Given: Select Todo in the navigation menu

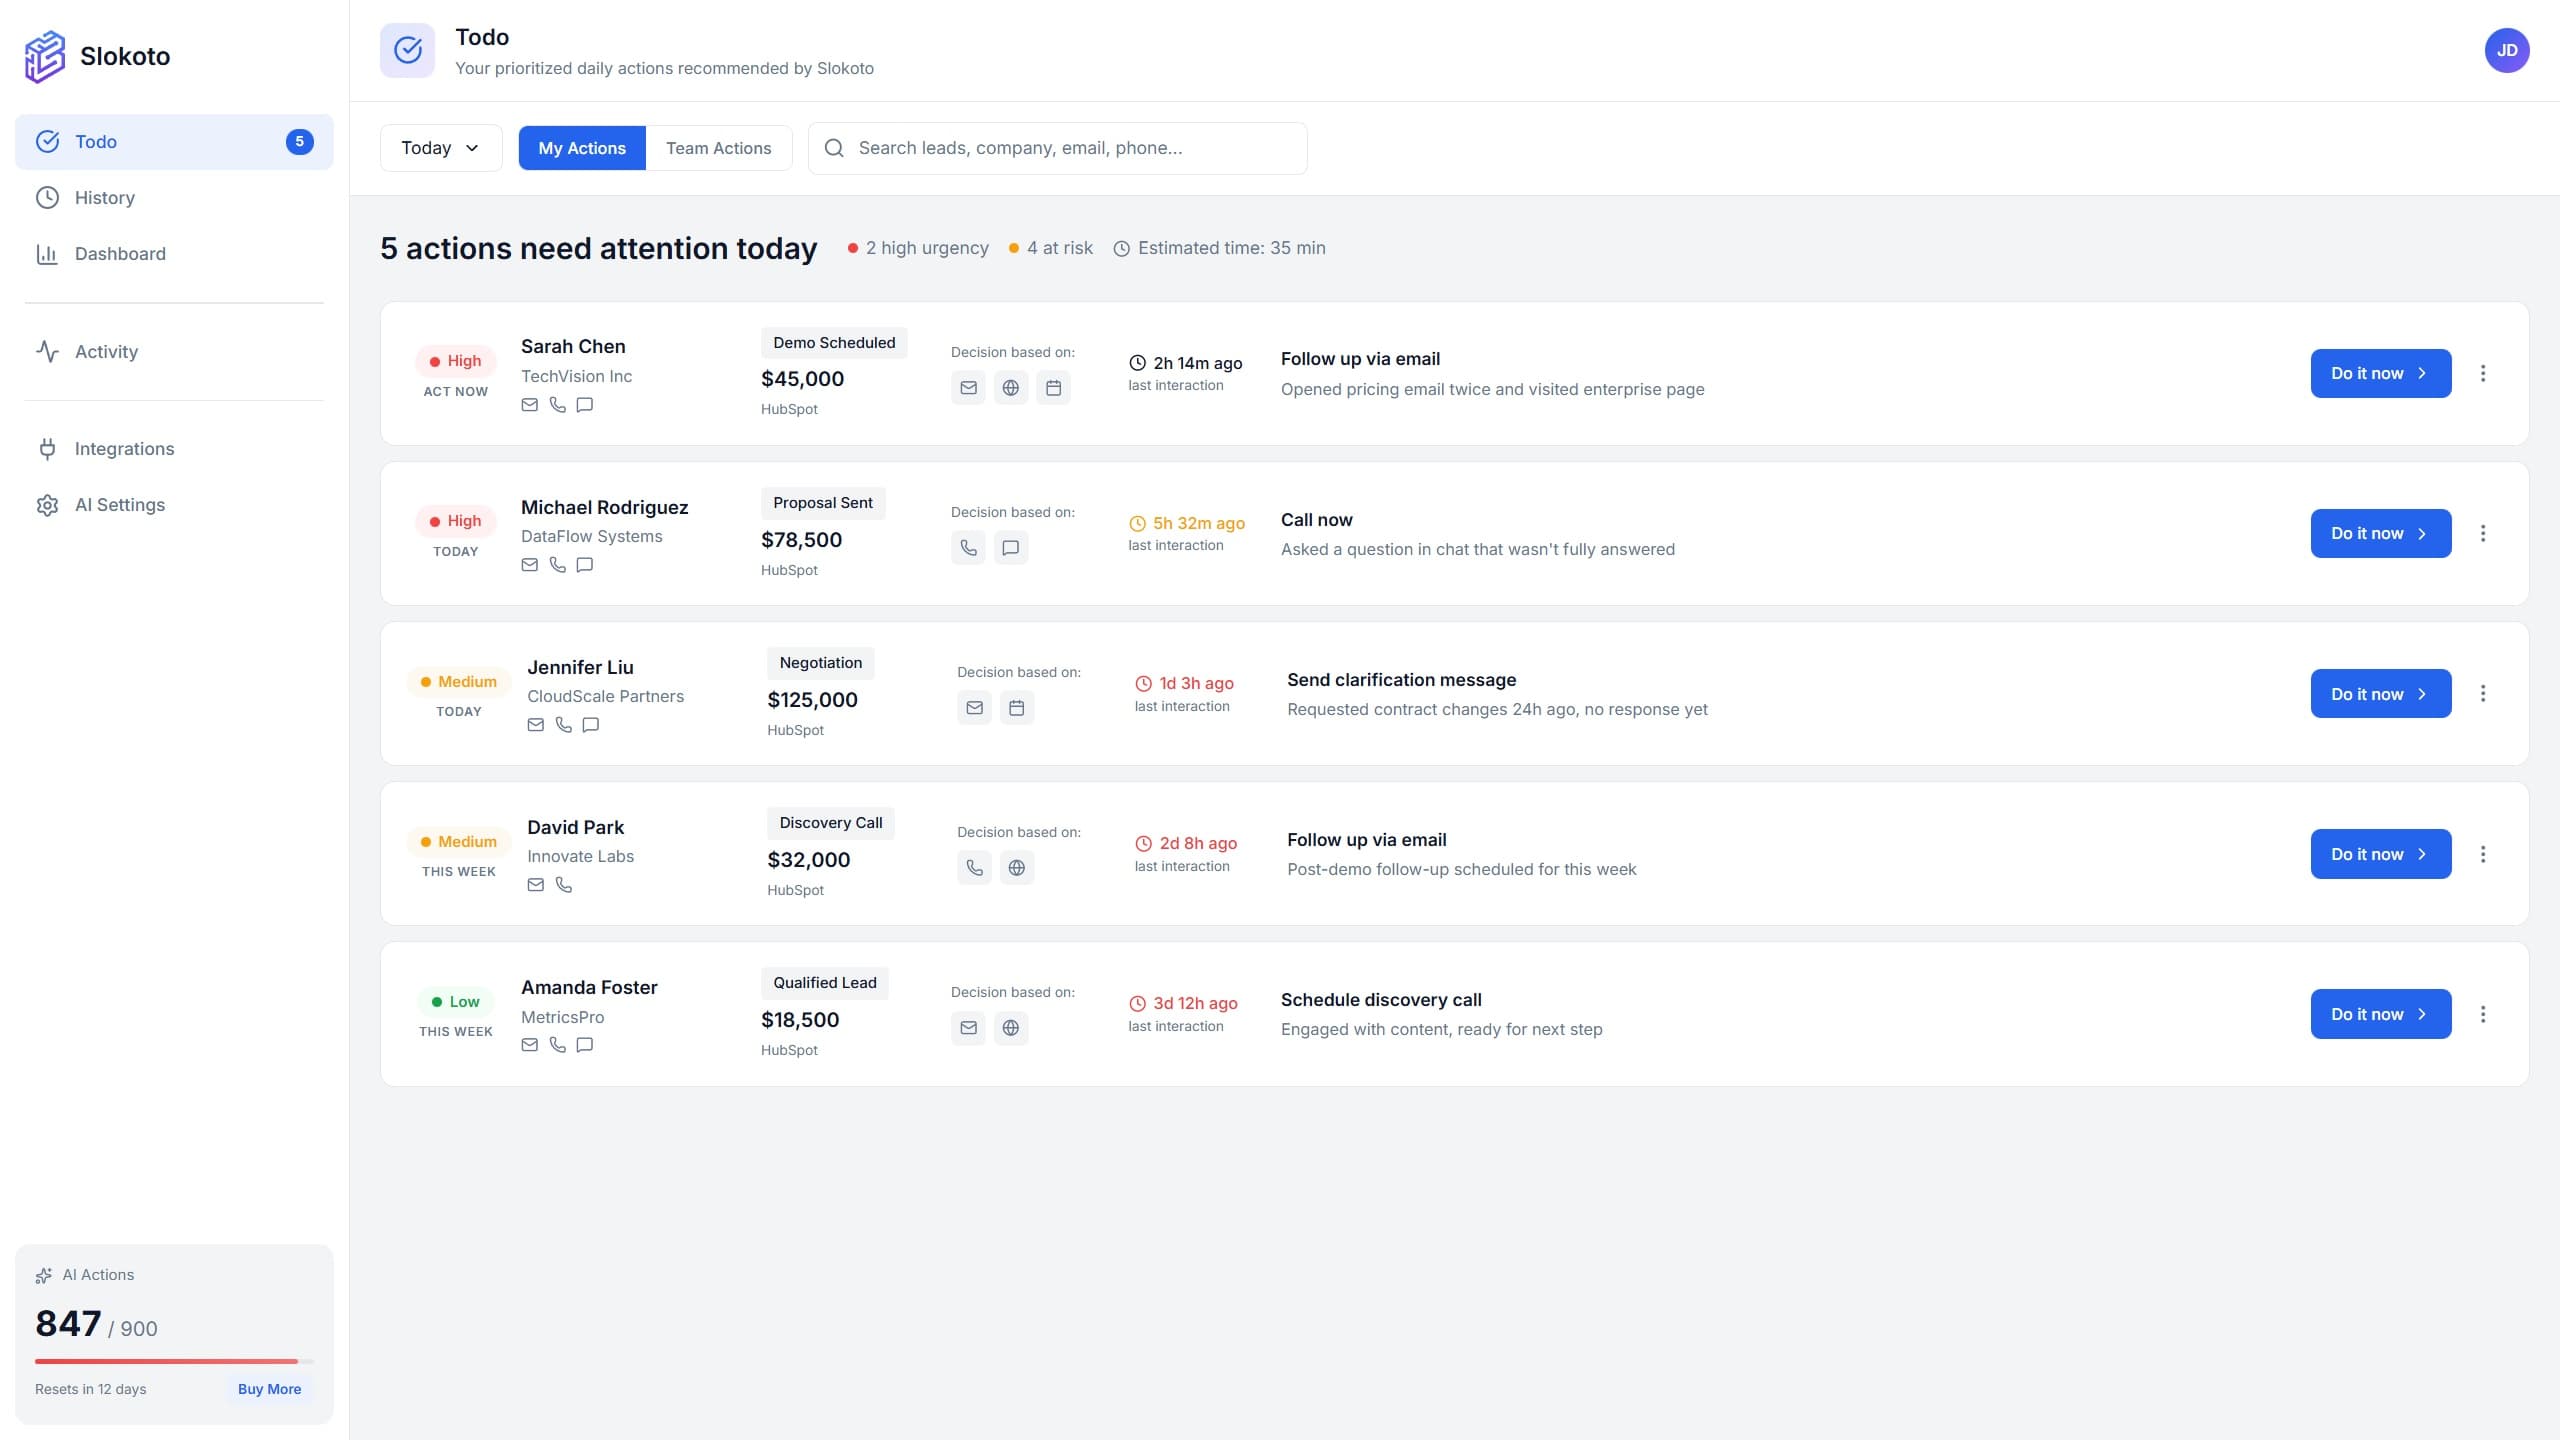Looking at the screenshot, I should click(96, 141).
